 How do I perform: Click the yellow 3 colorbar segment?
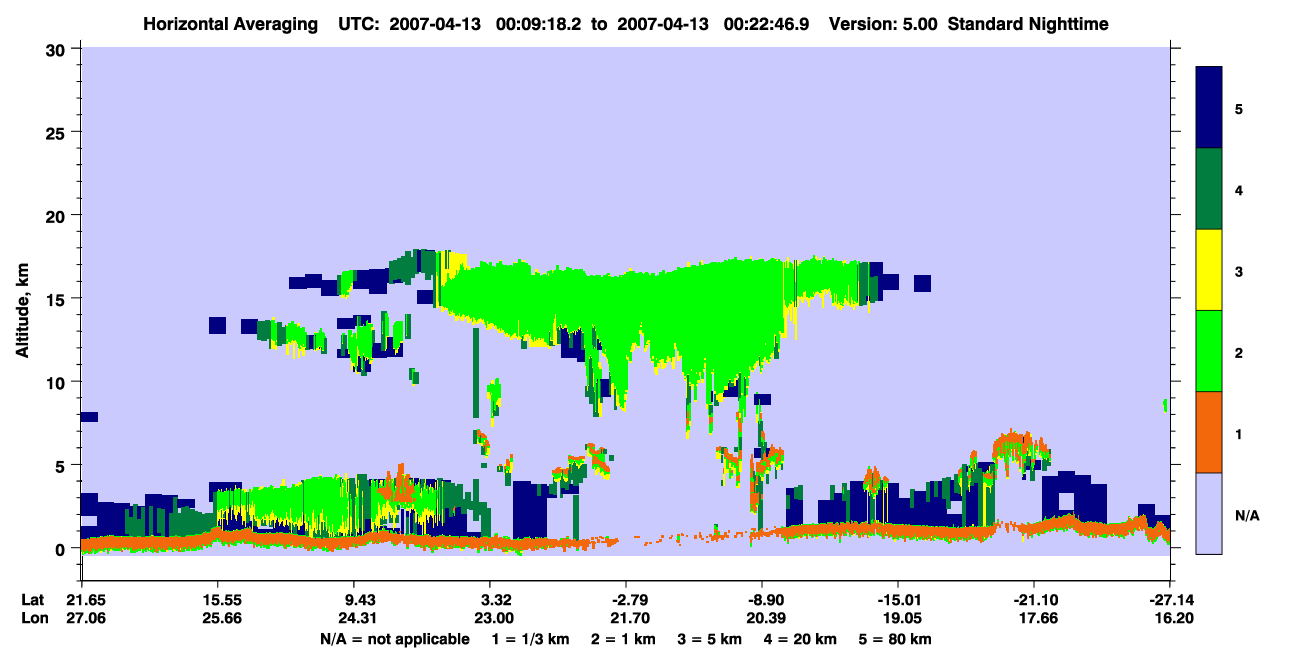(x=1210, y=270)
